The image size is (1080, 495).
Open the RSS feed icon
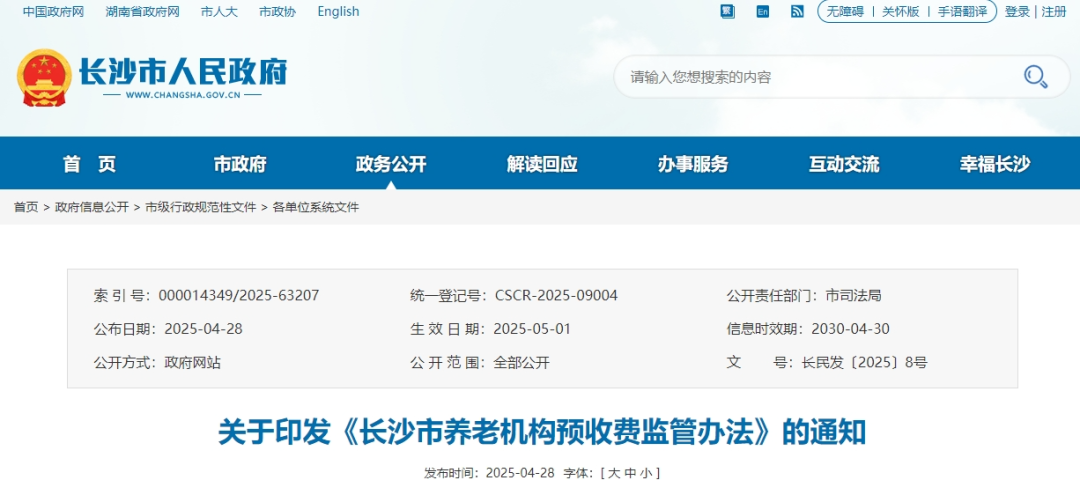click(797, 12)
